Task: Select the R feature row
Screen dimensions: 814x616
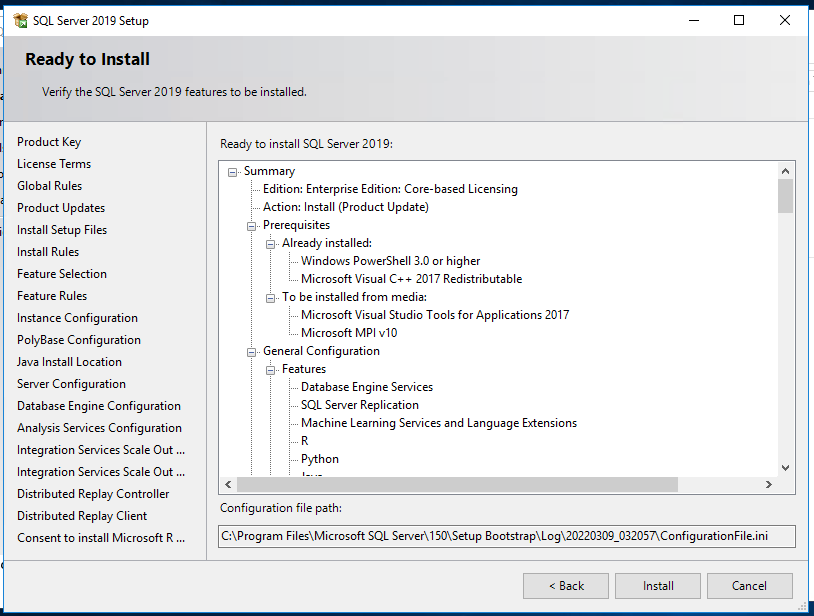Action: point(305,441)
